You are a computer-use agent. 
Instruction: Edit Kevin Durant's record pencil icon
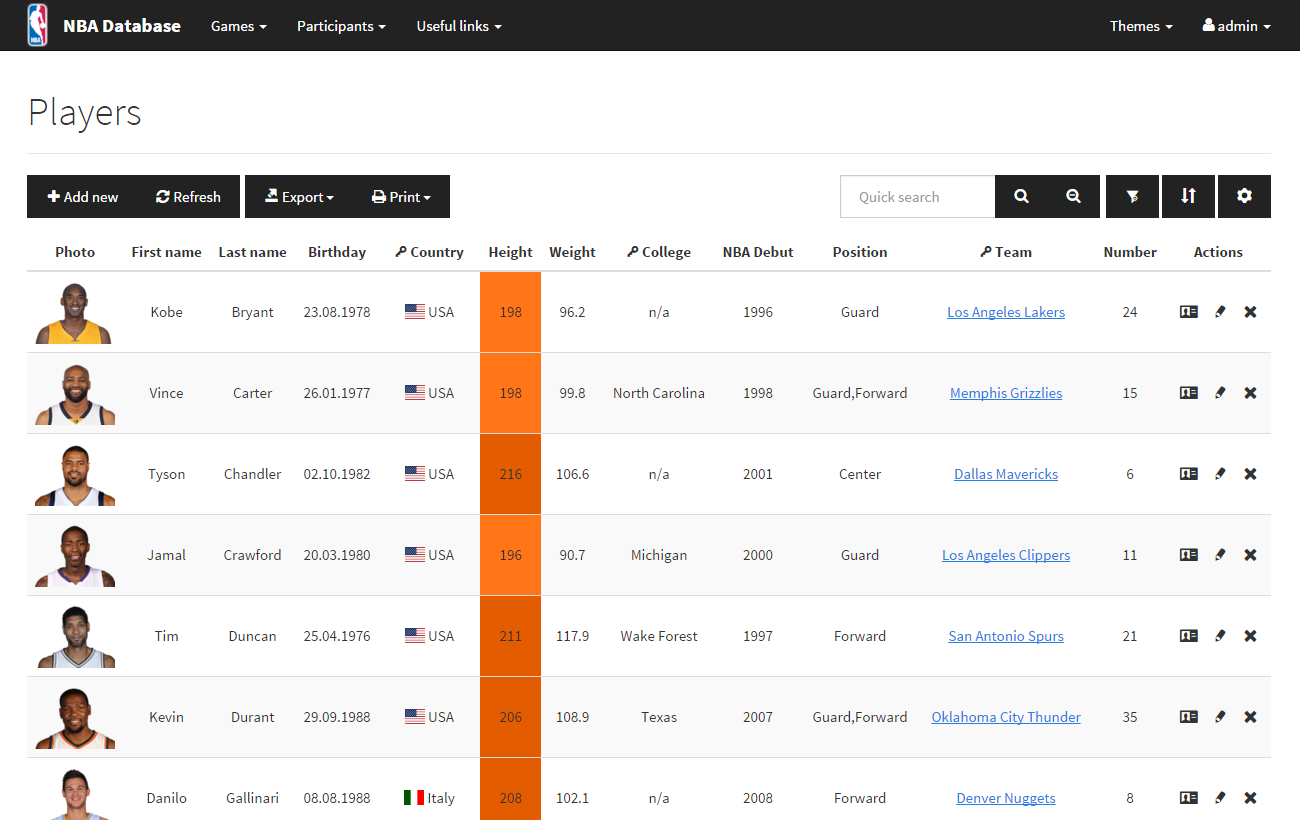coord(1220,717)
